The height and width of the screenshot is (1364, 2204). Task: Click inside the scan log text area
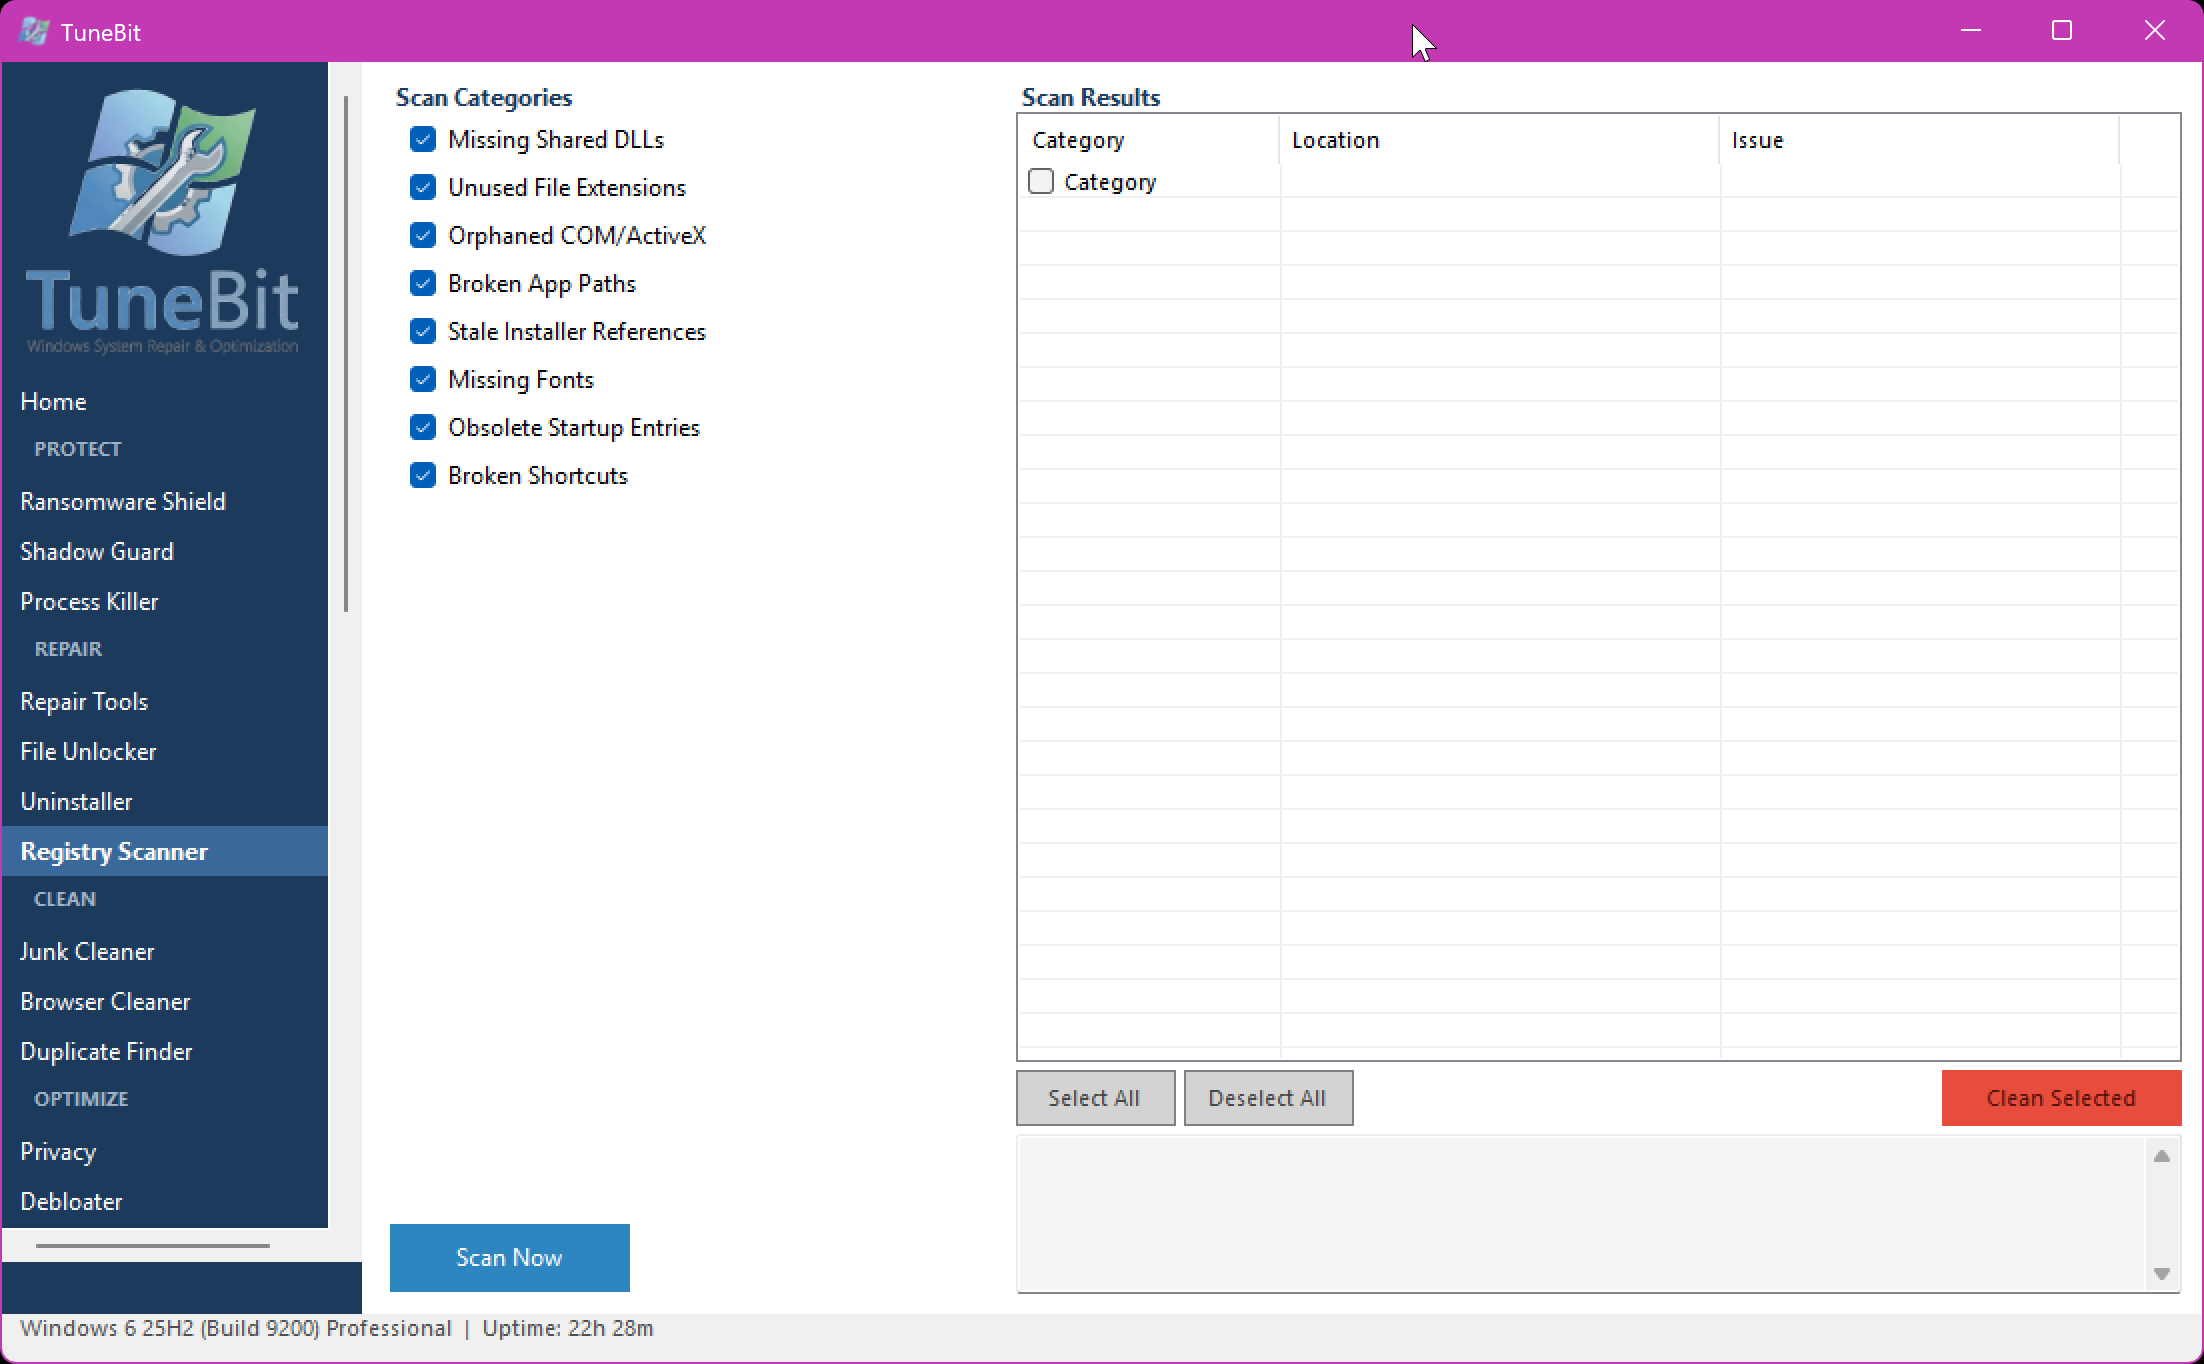[x=1582, y=1214]
